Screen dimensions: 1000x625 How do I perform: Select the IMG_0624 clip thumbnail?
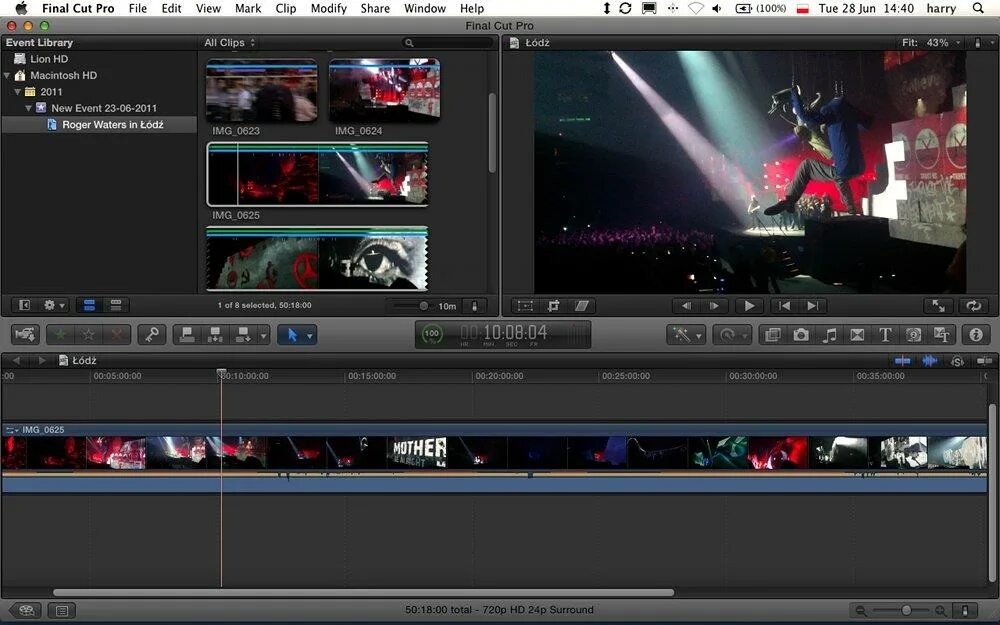[384, 91]
